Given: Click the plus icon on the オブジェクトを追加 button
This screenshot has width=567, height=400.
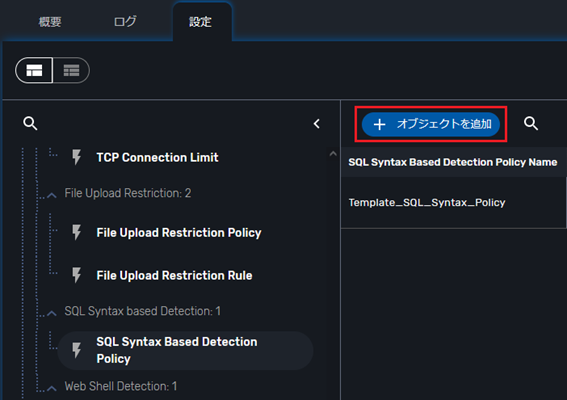Looking at the screenshot, I should [x=379, y=124].
